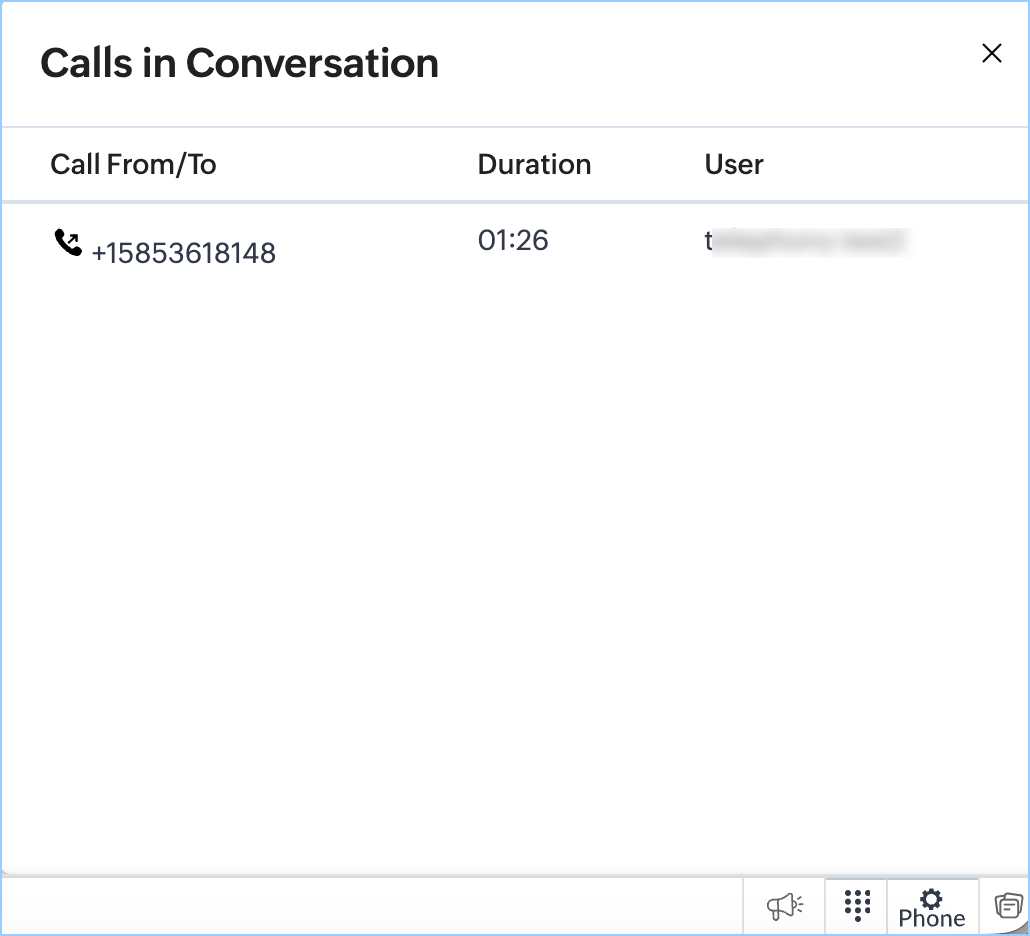Image resolution: width=1030 pixels, height=936 pixels.
Task: Click the User column header
Action: pos(734,164)
